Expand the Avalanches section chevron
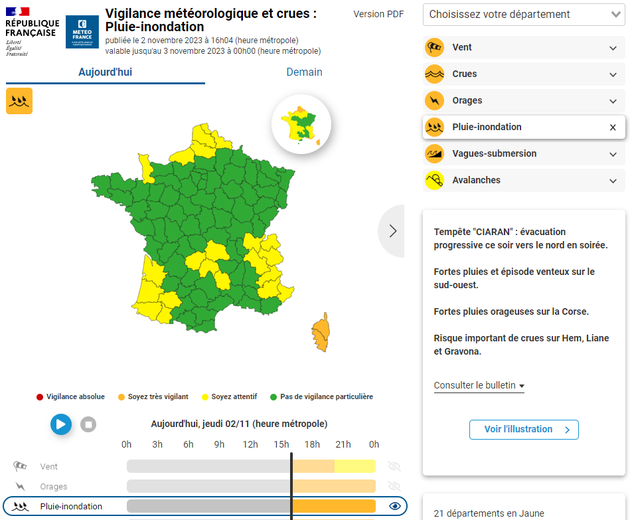 coord(613,181)
